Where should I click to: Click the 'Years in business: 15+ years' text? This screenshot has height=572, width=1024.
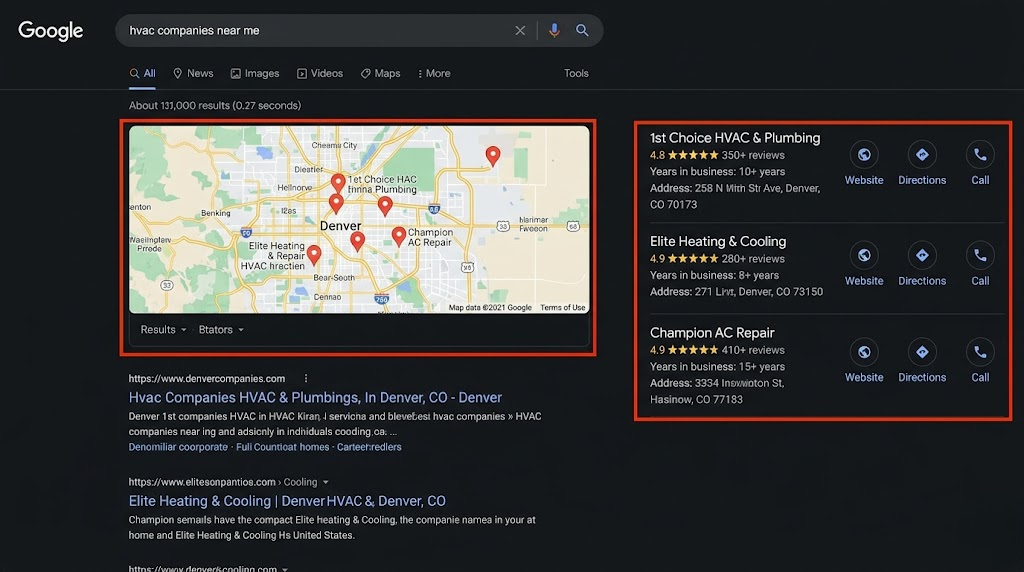tap(717, 367)
